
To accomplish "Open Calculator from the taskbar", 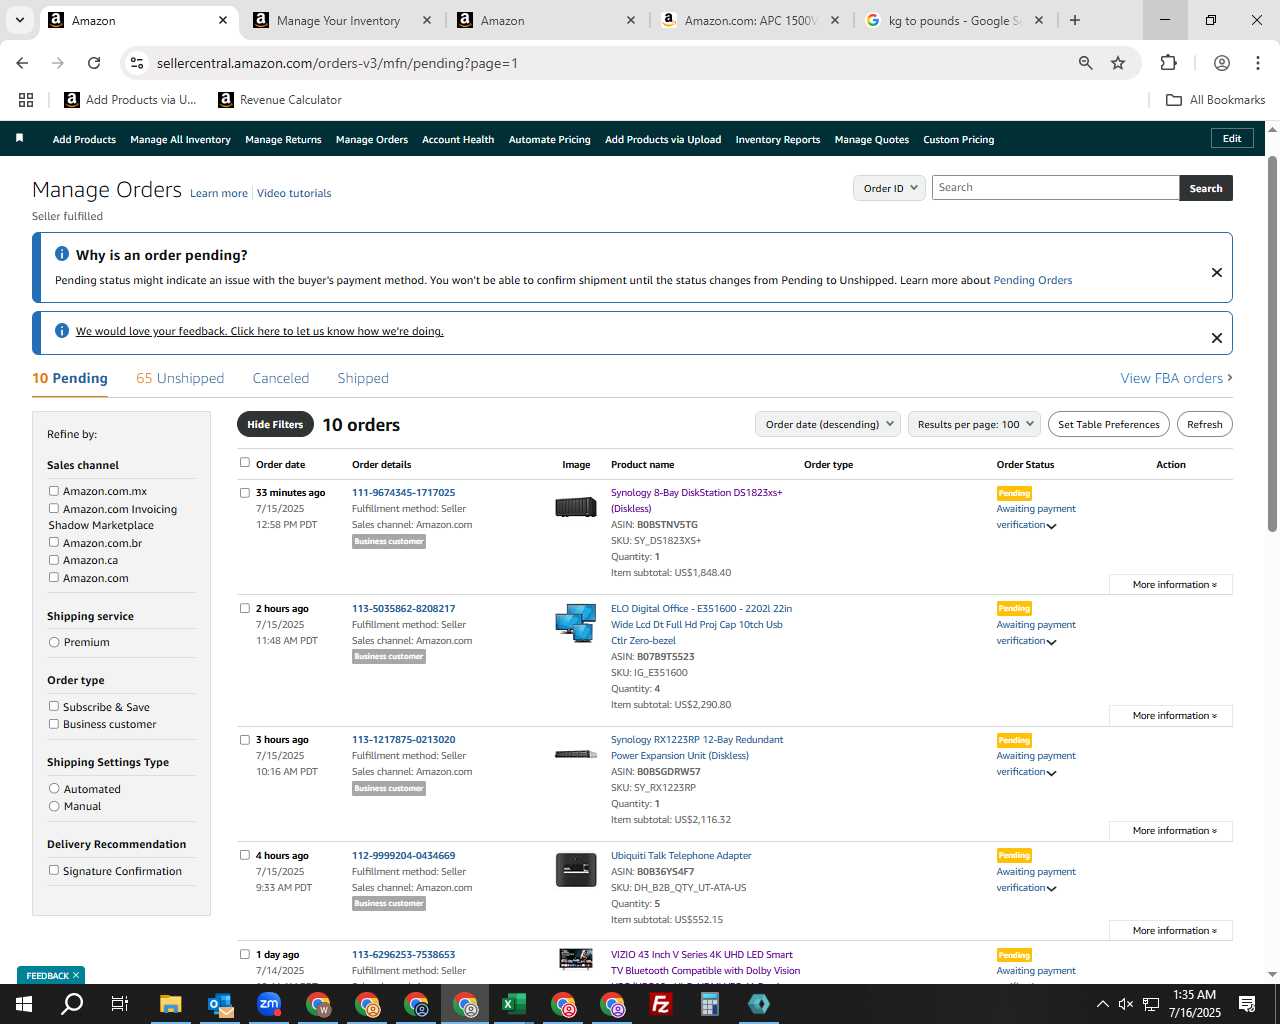I will (x=710, y=1004).
